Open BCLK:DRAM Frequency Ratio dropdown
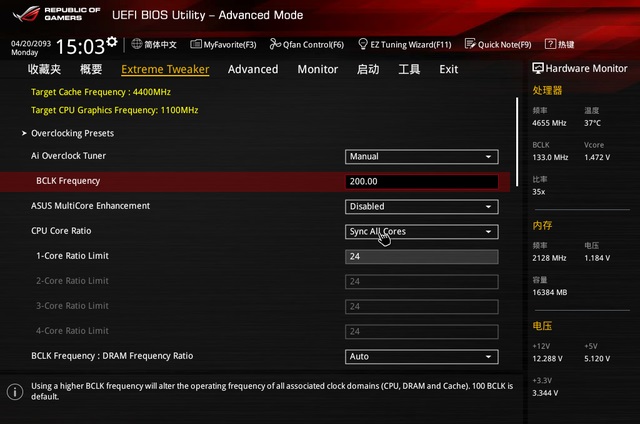The width and height of the screenshot is (640, 424). coord(422,357)
